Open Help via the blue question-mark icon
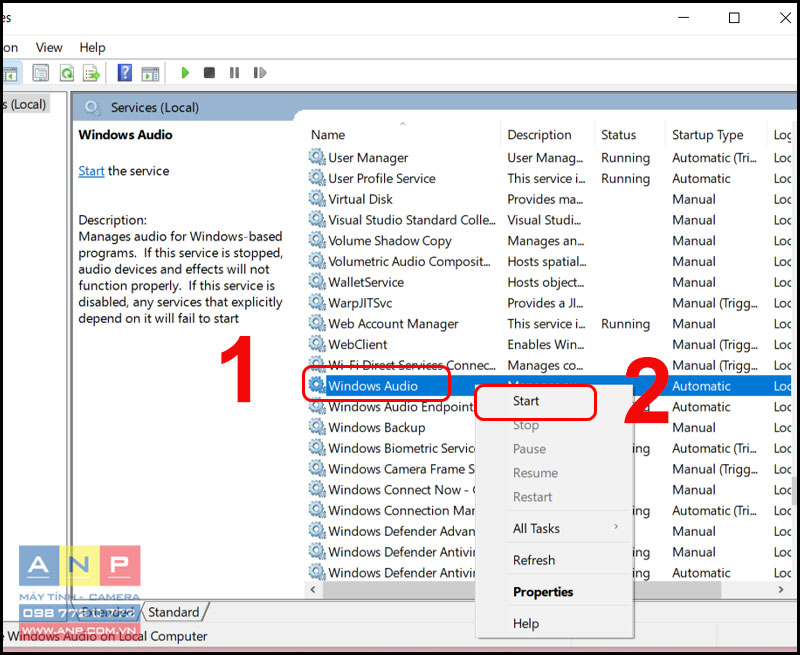 coord(124,73)
